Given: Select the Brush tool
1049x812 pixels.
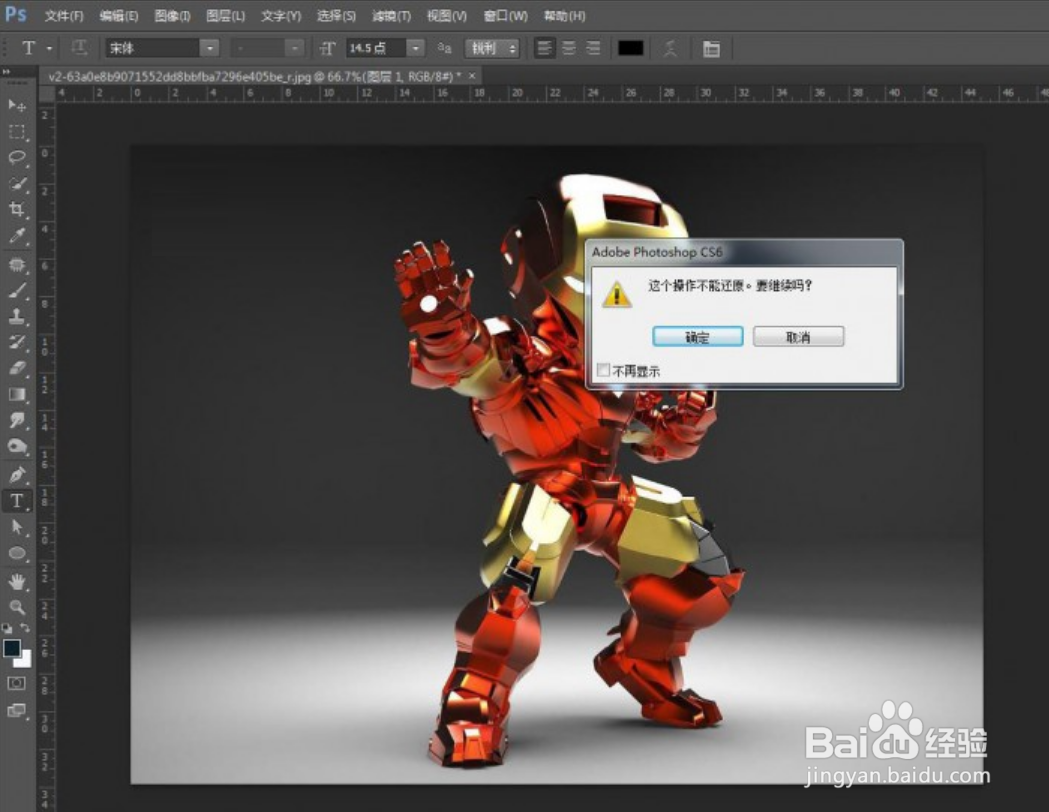Looking at the screenshot, I should (17, 290).
